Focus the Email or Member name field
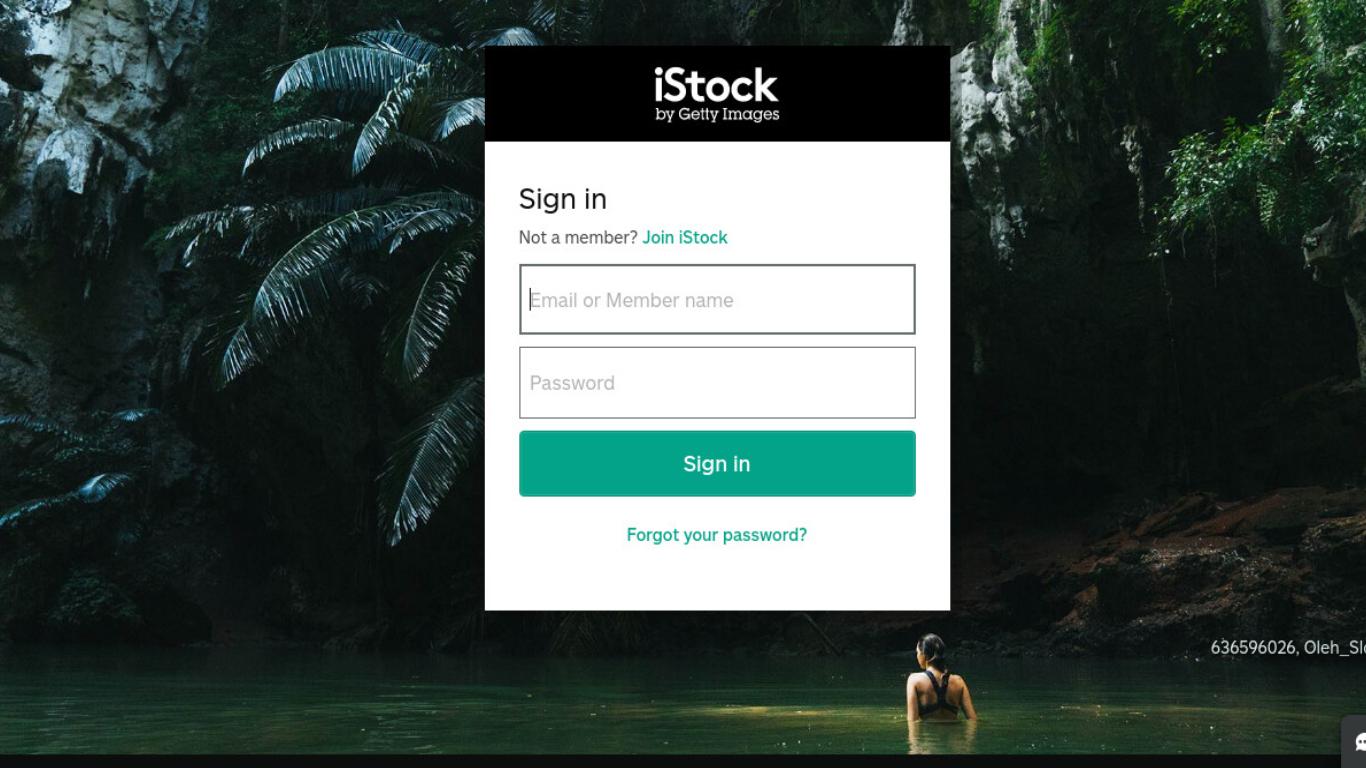 (717, 299)
